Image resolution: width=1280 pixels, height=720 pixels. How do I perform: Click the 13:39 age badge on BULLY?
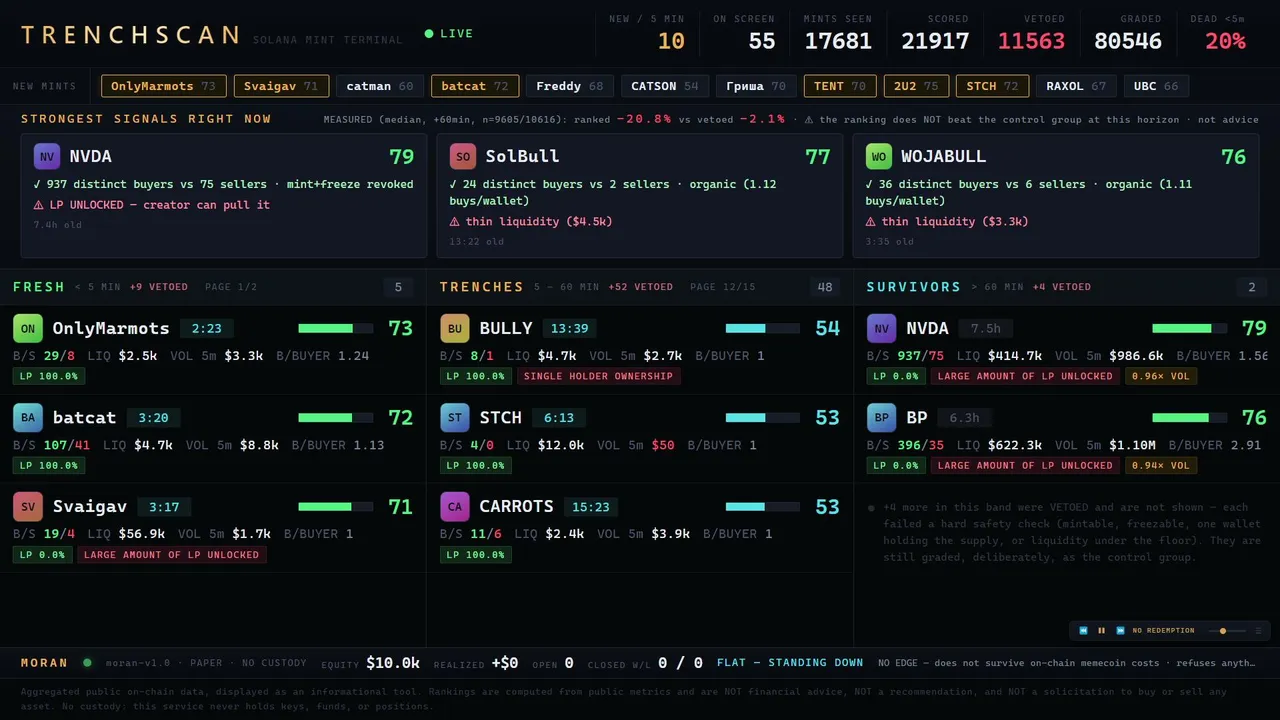(x=569, y=328)
